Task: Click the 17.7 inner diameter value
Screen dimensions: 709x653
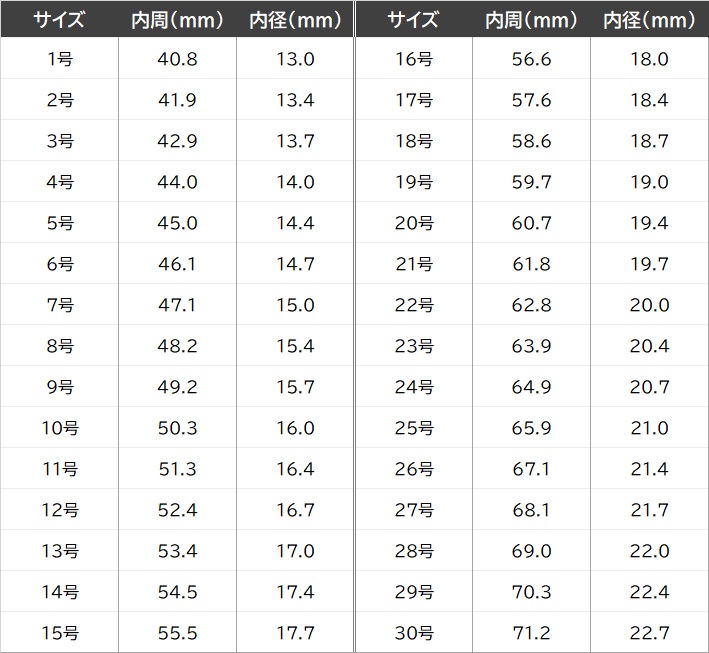Action: (x=295, y=633)
